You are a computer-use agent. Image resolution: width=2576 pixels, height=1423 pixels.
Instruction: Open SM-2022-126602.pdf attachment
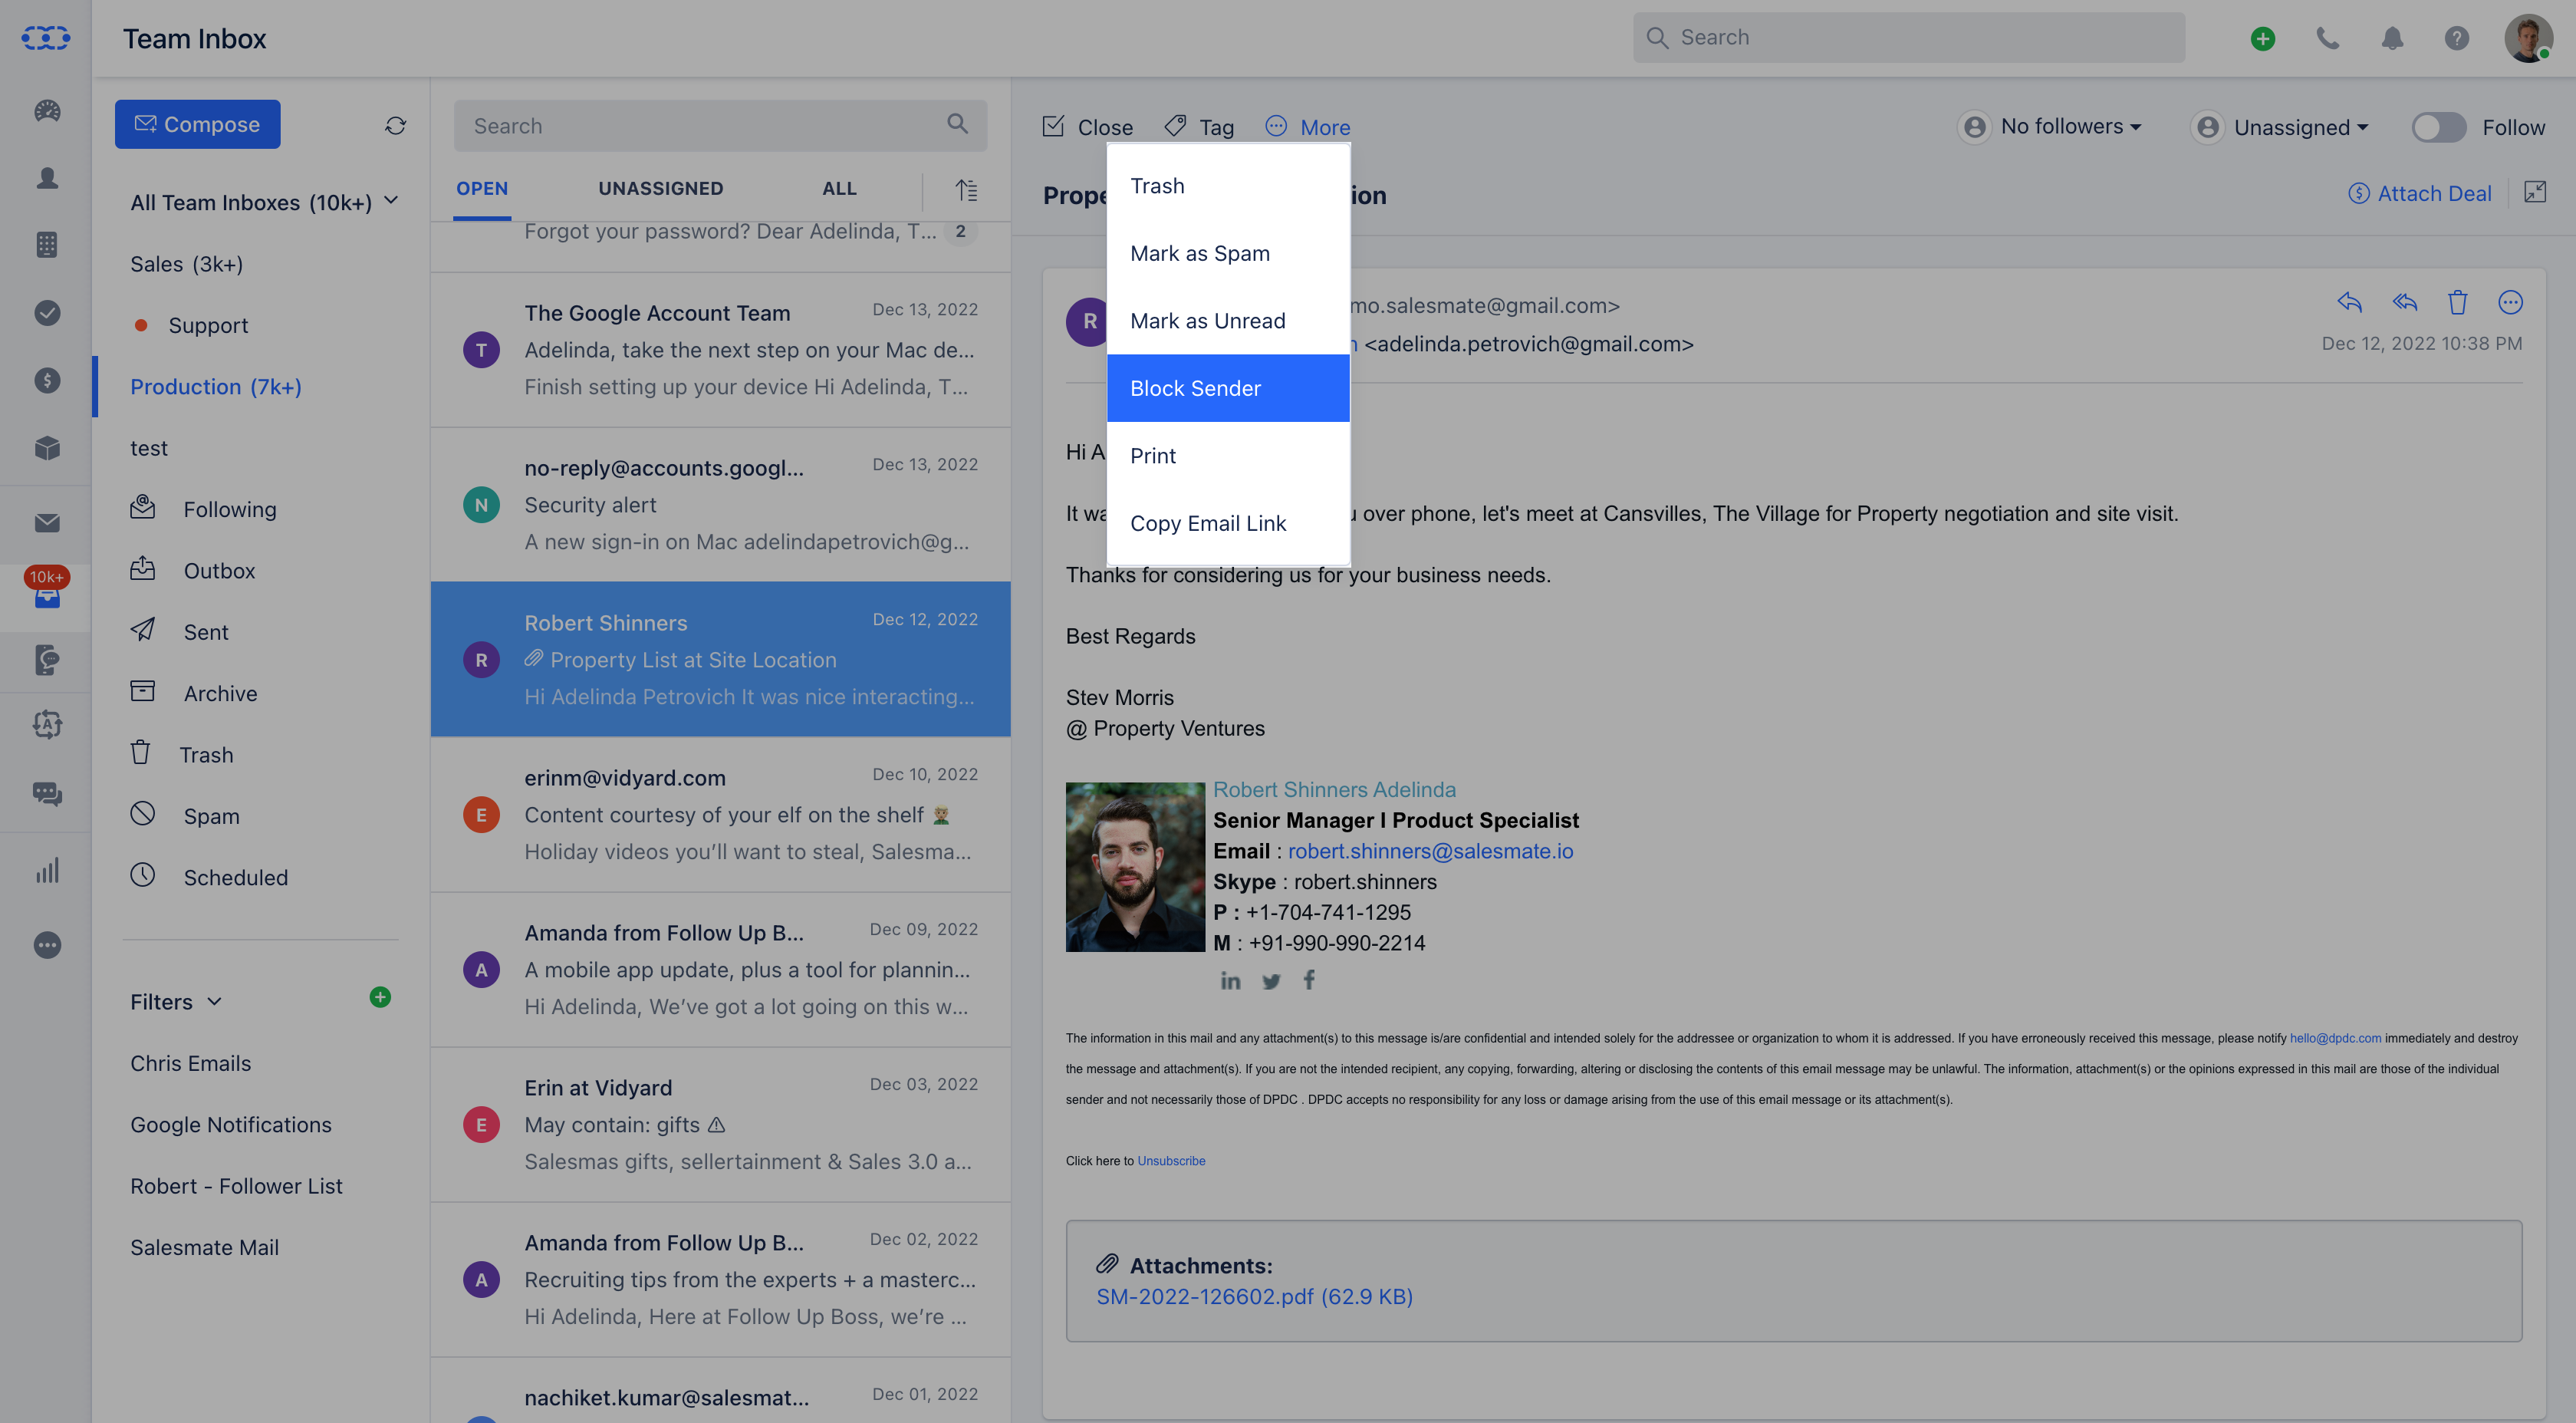[x=1254, y=1296]
